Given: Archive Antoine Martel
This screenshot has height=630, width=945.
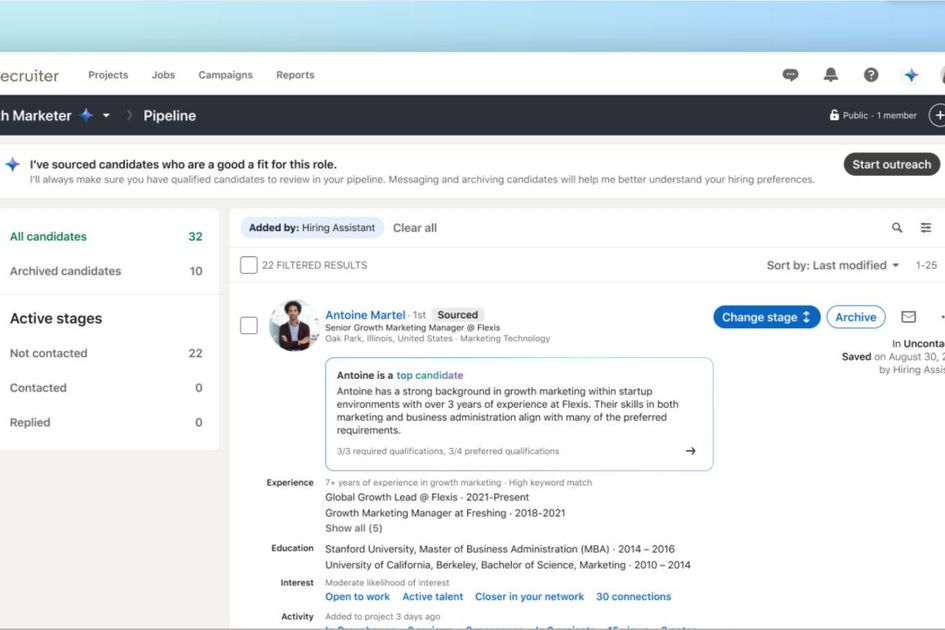Looking at the screenshot, I should [x=855, y=317].
